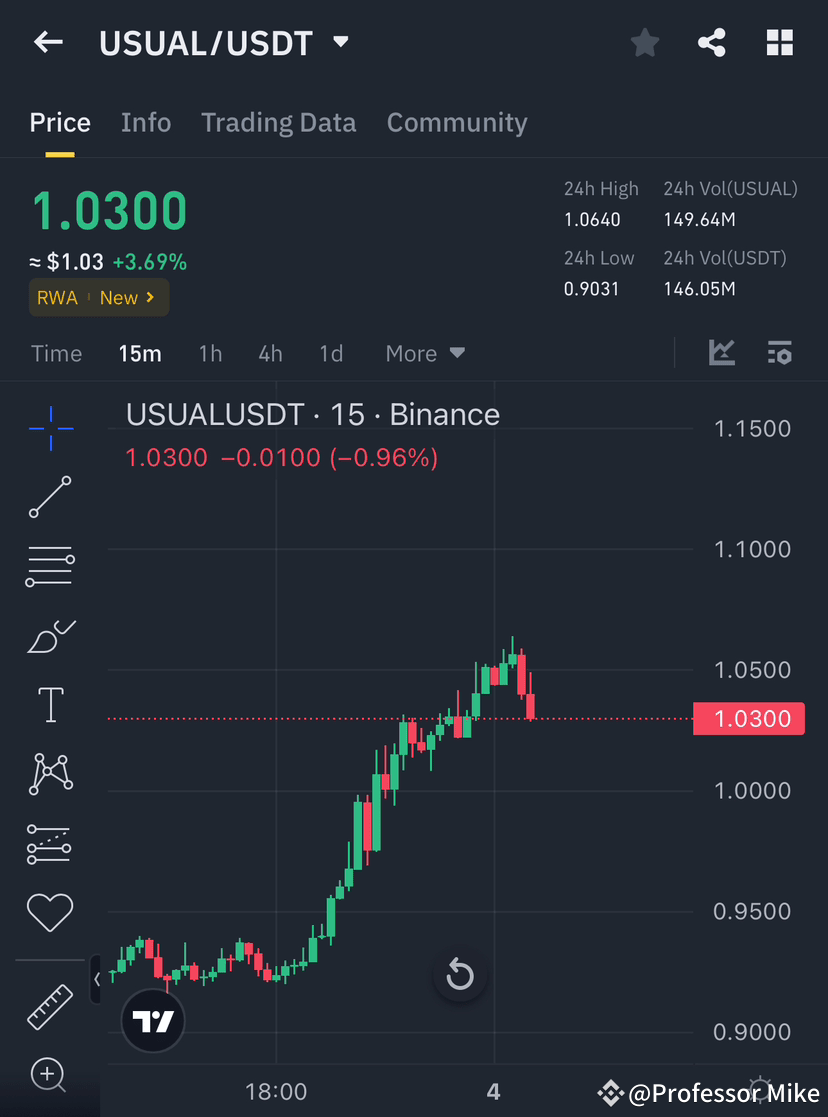Open the USUAL/USDT pair selector dropdown
The image size is (828, 1117).
click(x=340, y=42)
